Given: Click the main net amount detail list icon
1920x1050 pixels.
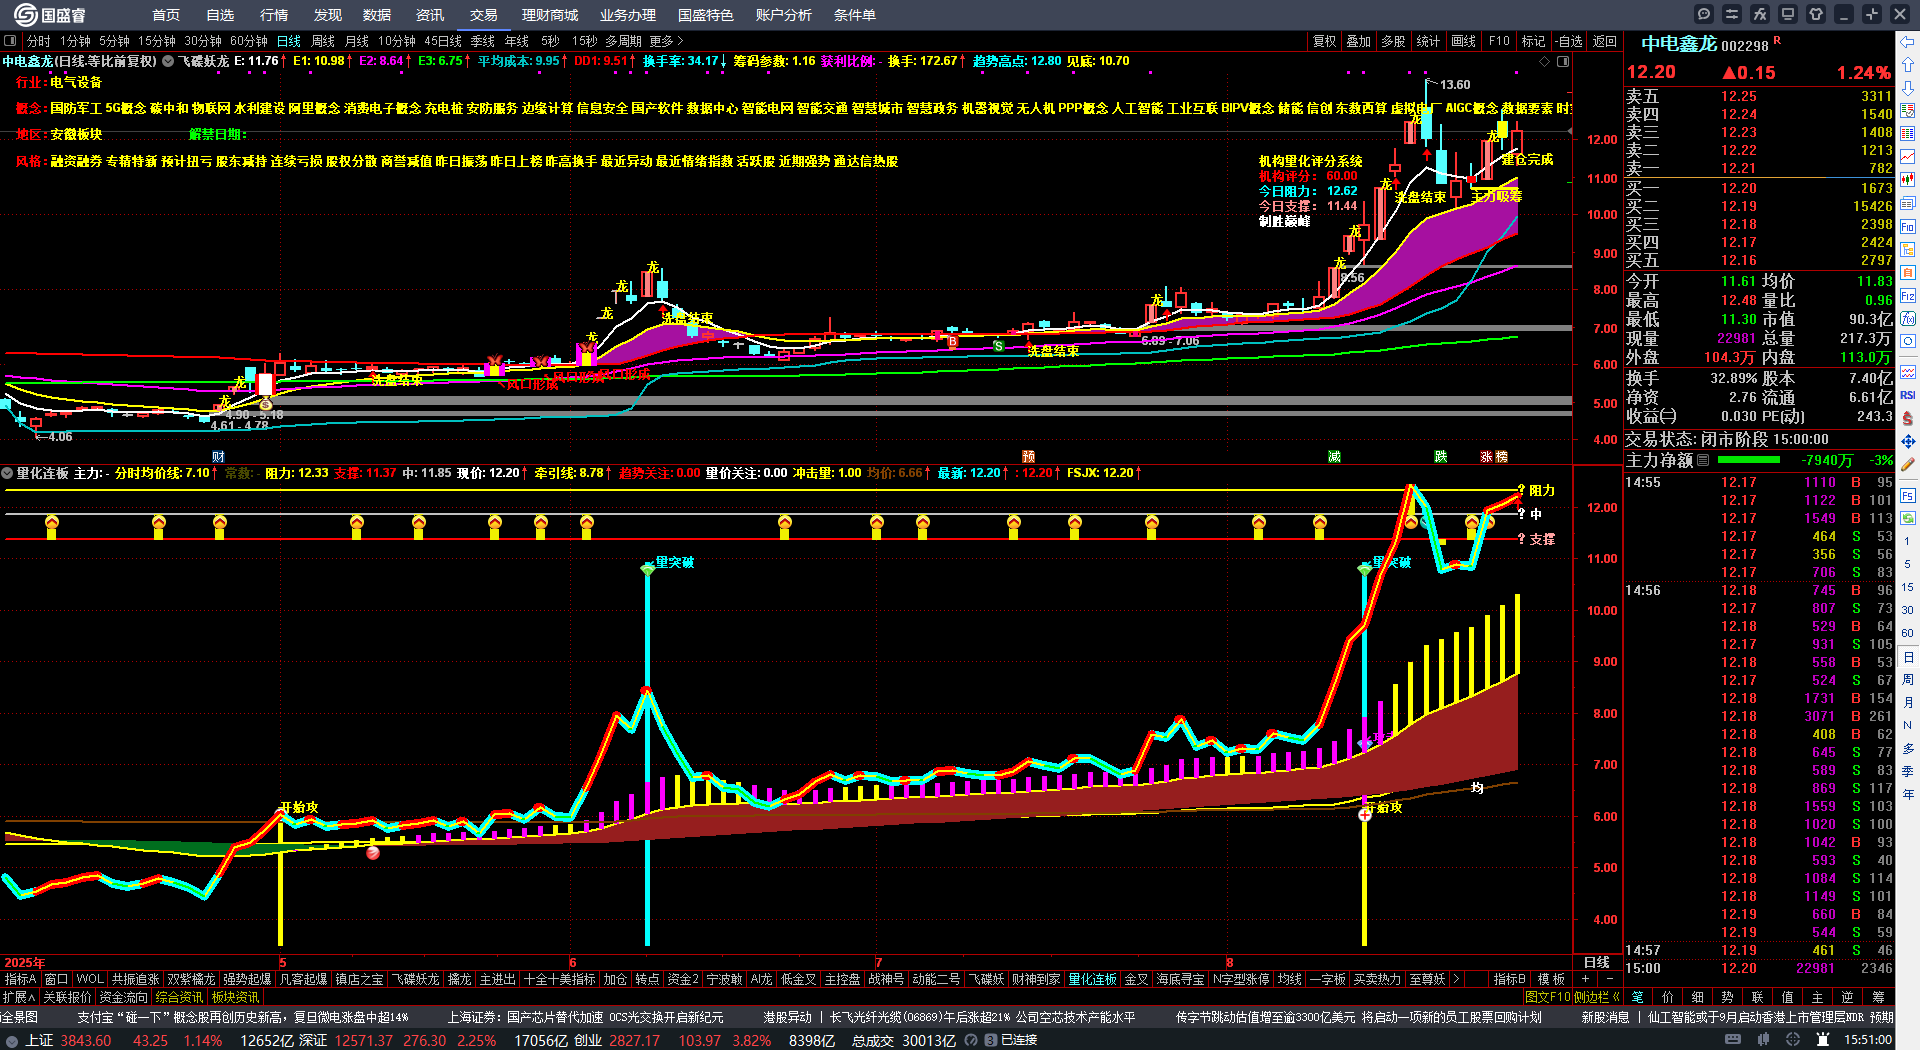Looking at the screenshot, I should (1703, 460).
